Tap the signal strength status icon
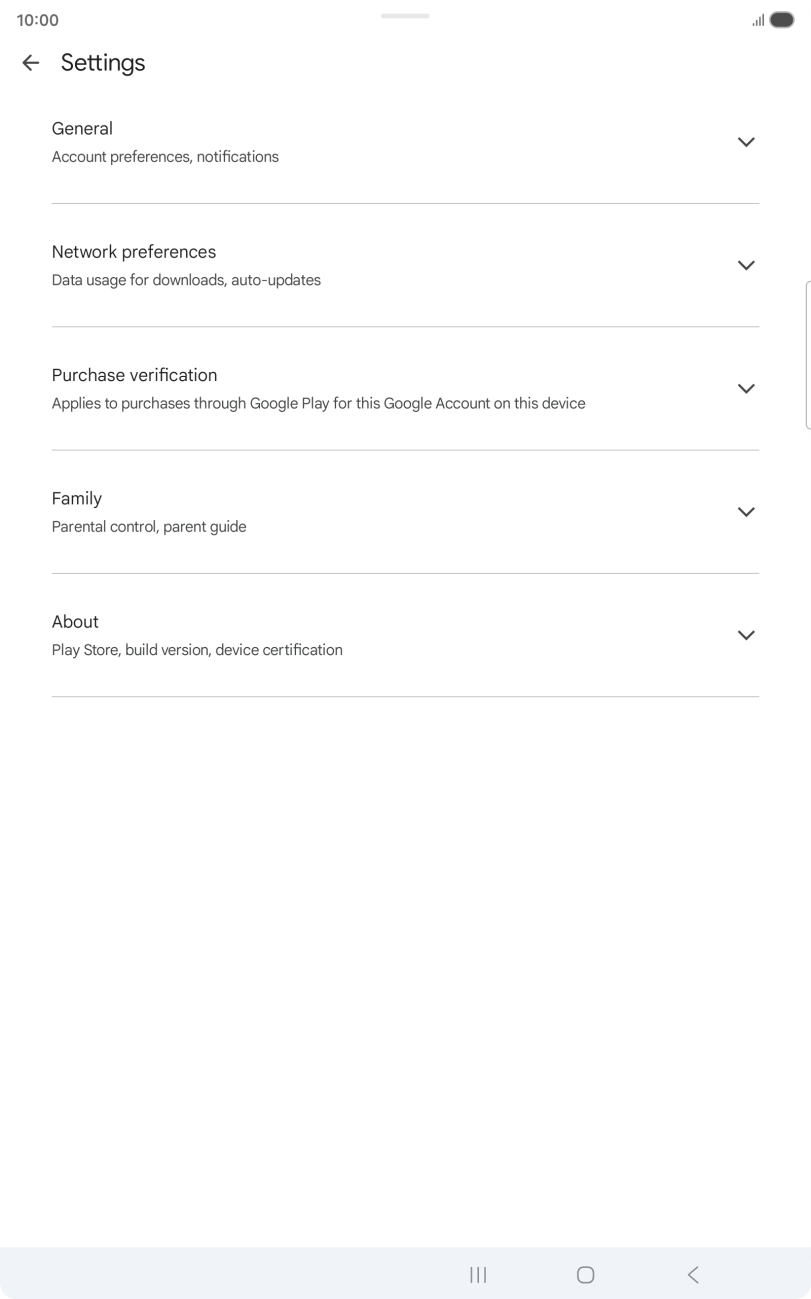 758,20
